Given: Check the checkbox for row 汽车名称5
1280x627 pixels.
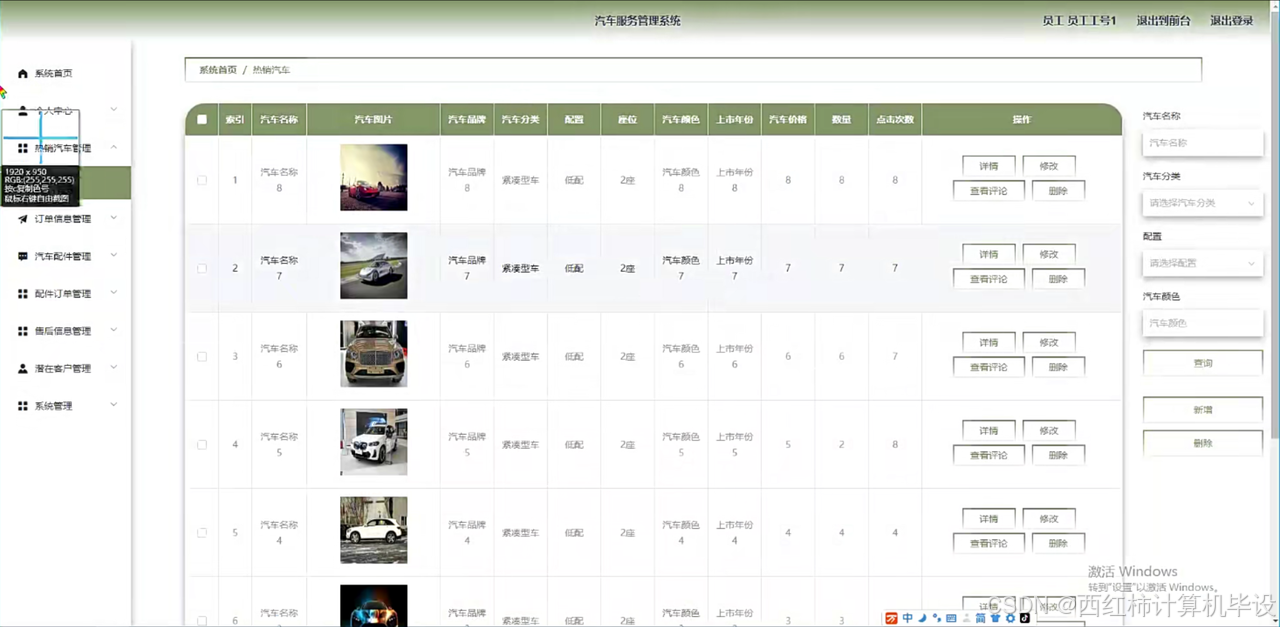Looking at the screenshot, I should 202,444.
